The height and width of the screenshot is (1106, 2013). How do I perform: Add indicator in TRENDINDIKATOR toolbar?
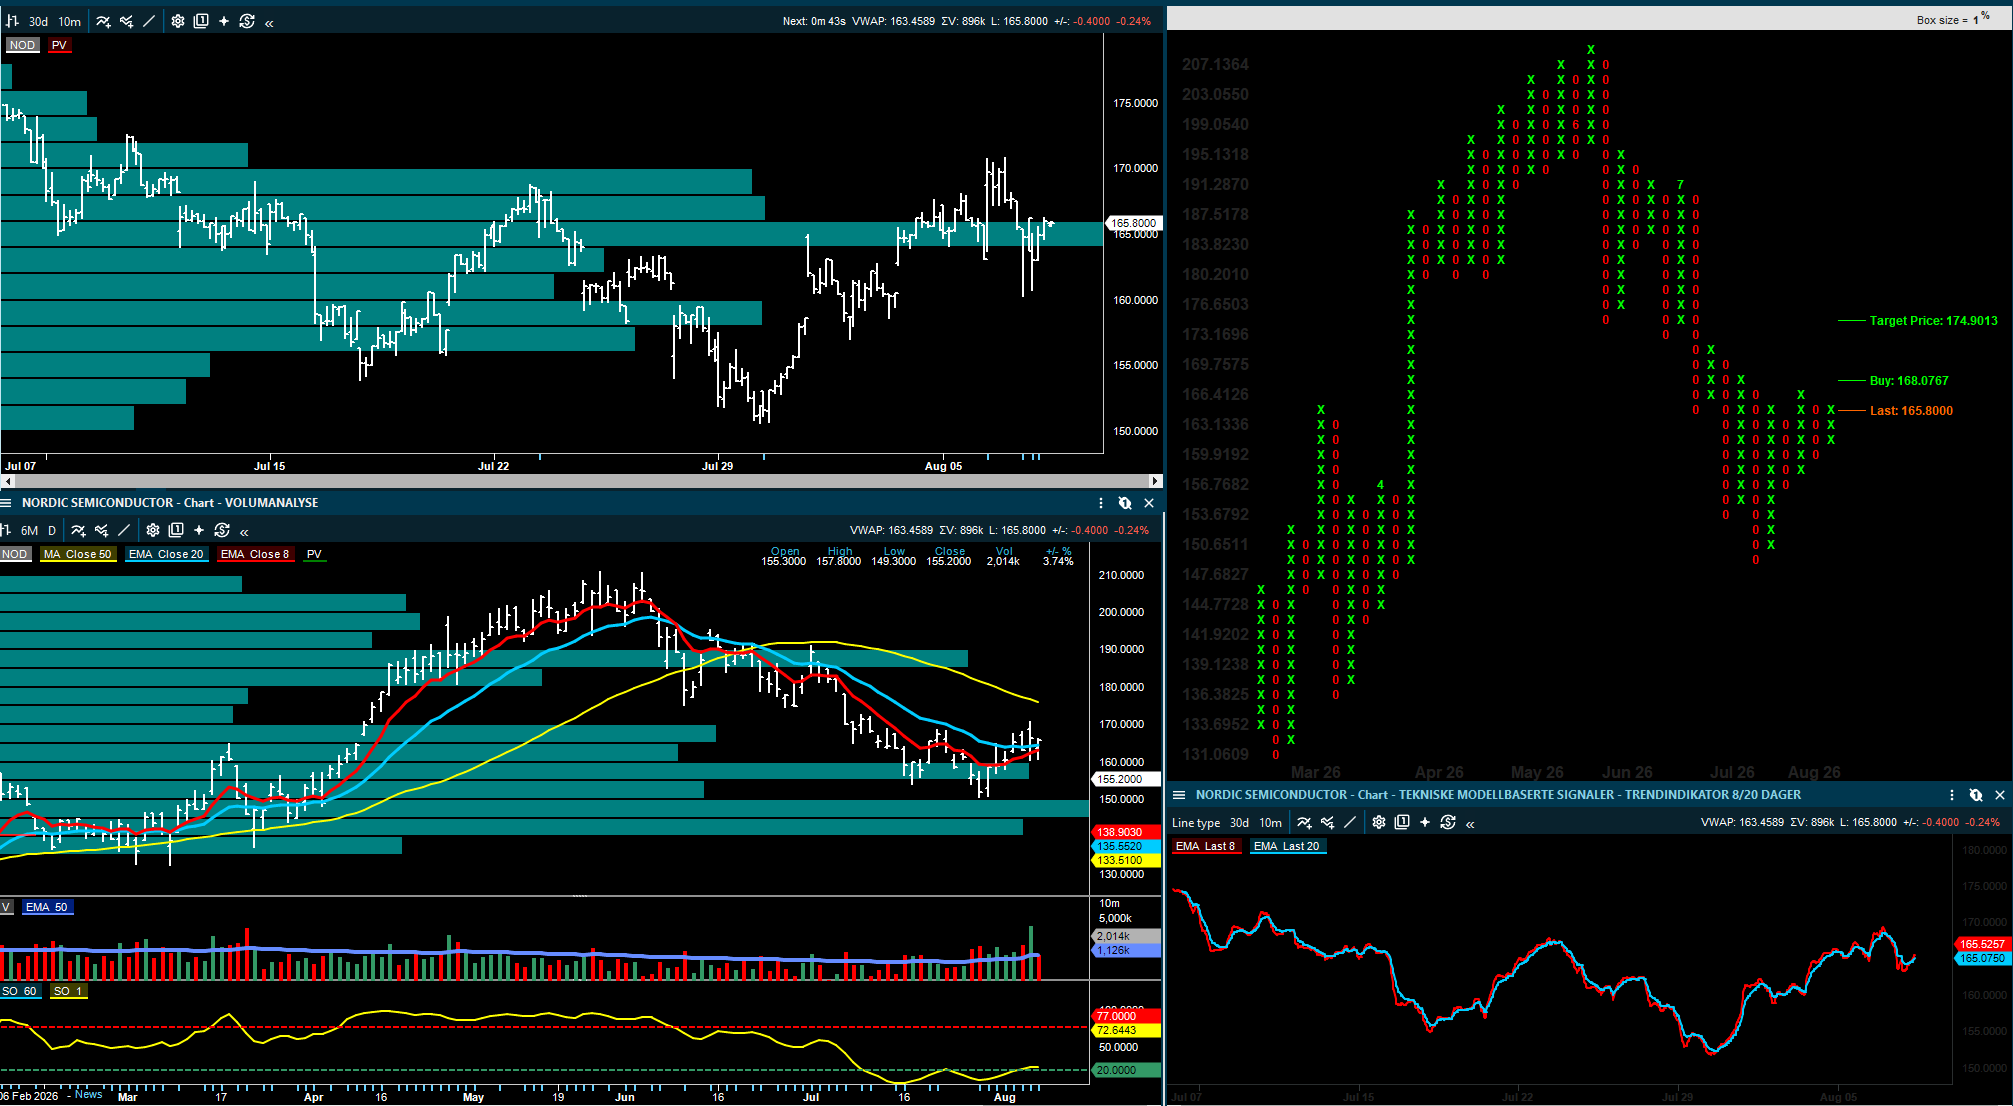[x=1304, y=823]
